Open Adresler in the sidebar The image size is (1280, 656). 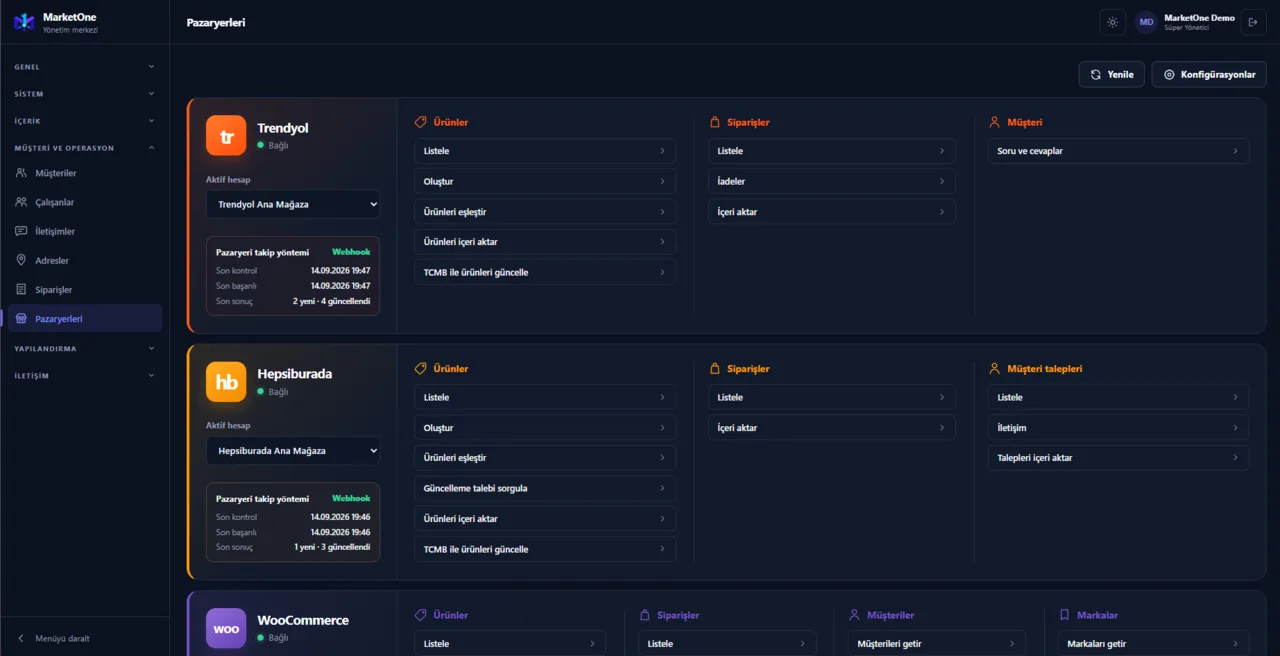(85, 260)
